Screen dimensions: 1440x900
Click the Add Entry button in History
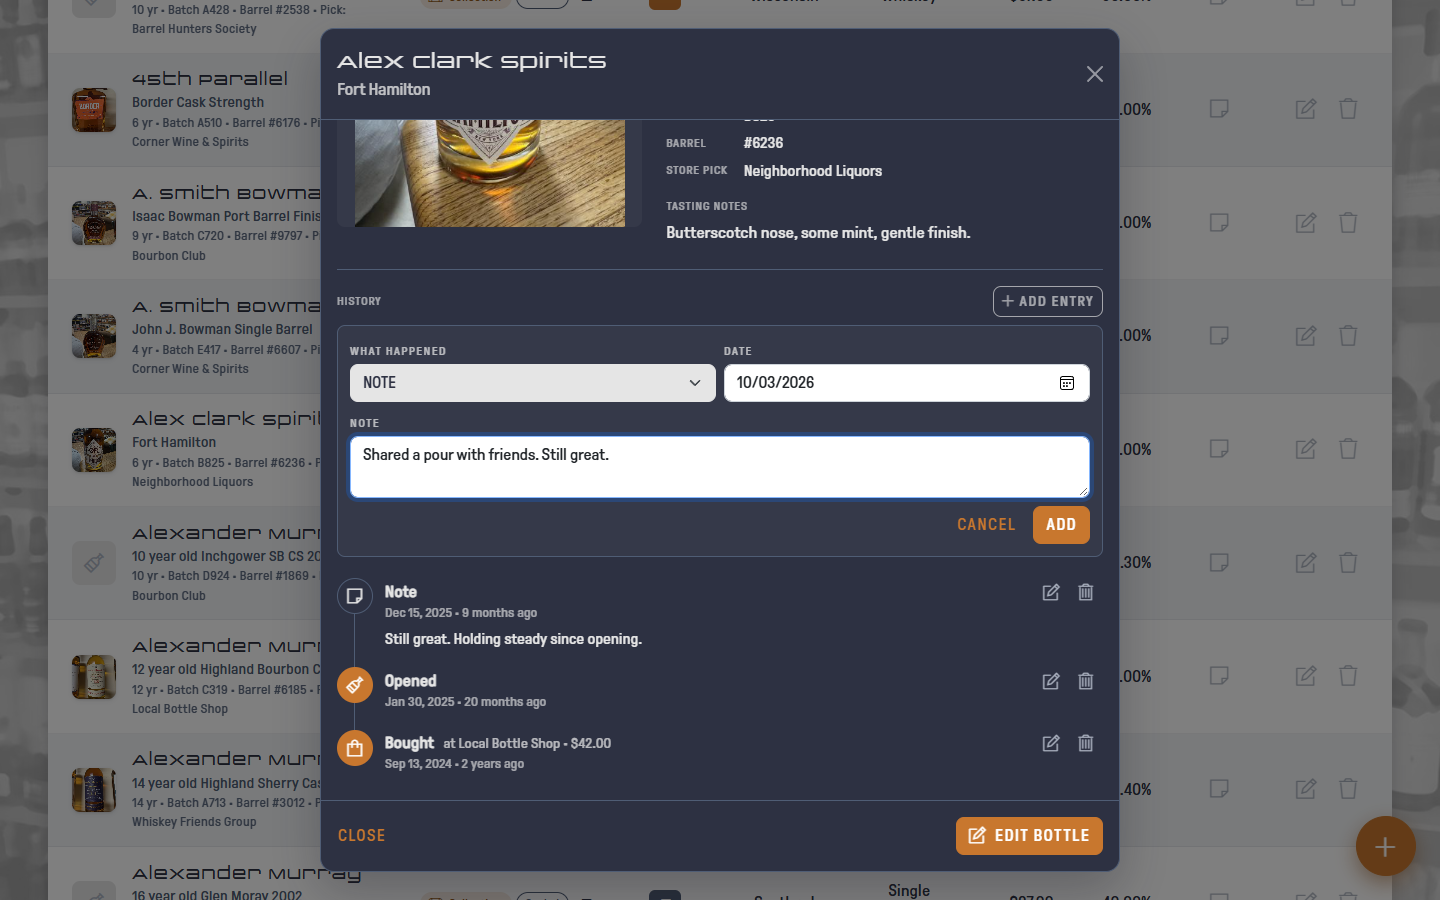point(1047,301)
